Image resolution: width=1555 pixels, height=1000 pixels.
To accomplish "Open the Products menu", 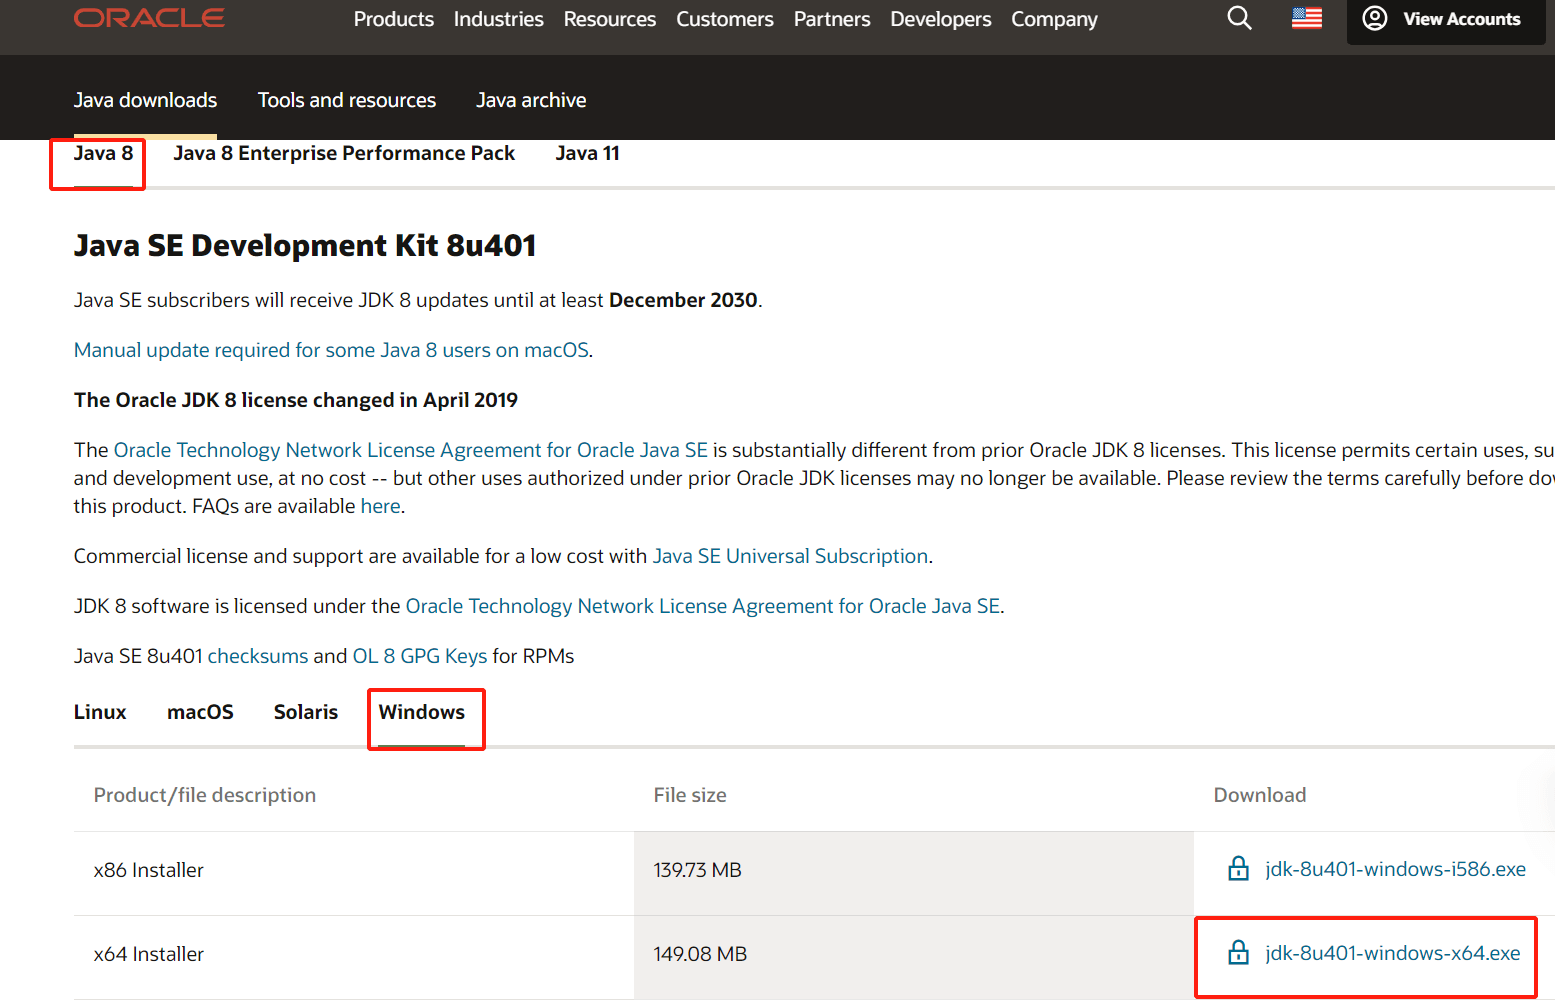I will tap(393, 19).
